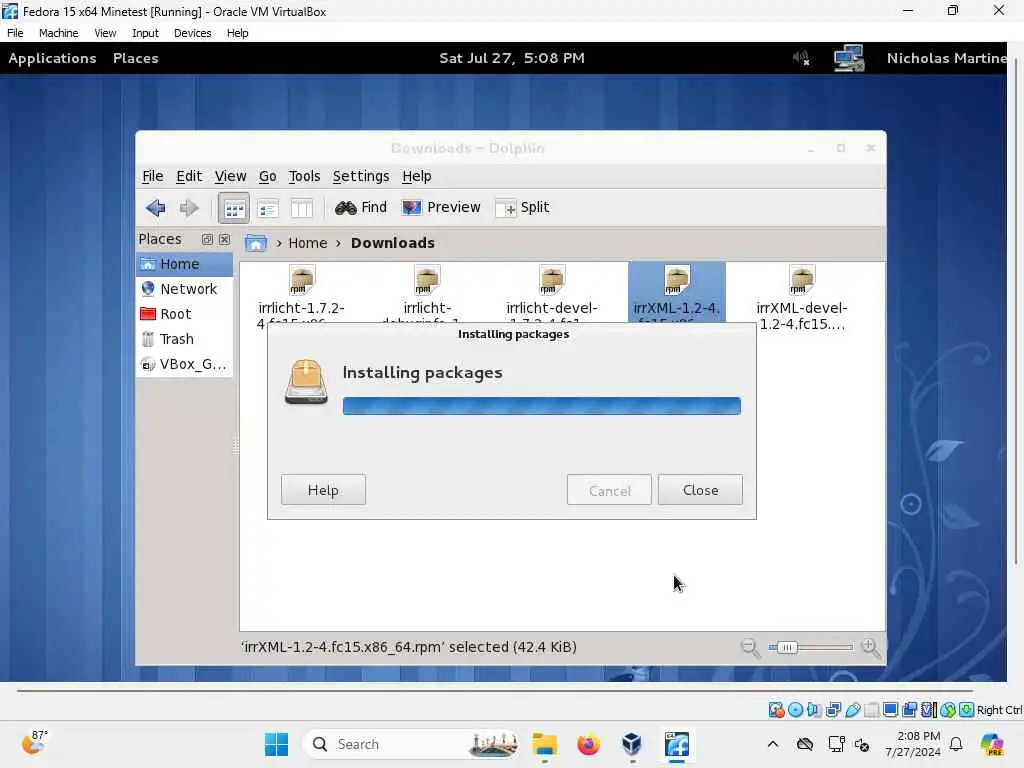
Task: Open VirtualBox Devices menu
Action: 193,33
